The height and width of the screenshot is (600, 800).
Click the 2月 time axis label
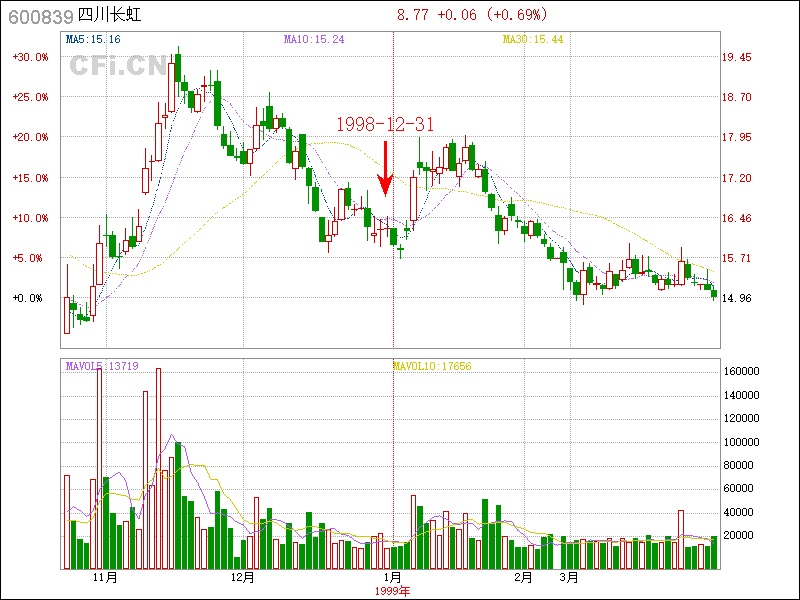click(524, 578)
